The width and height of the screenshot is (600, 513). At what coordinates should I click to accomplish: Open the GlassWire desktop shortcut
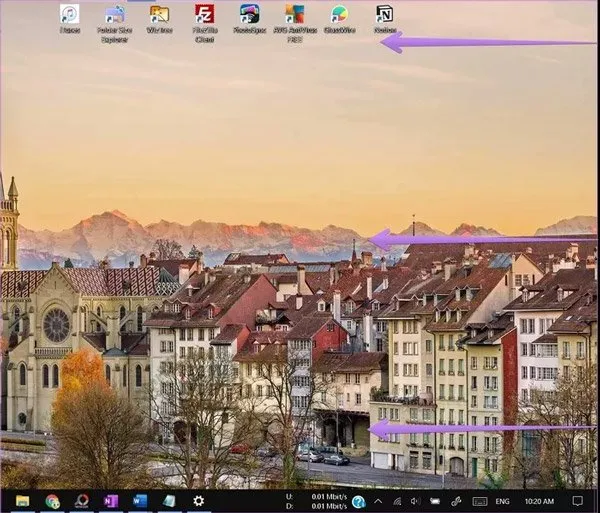[340, 15]
